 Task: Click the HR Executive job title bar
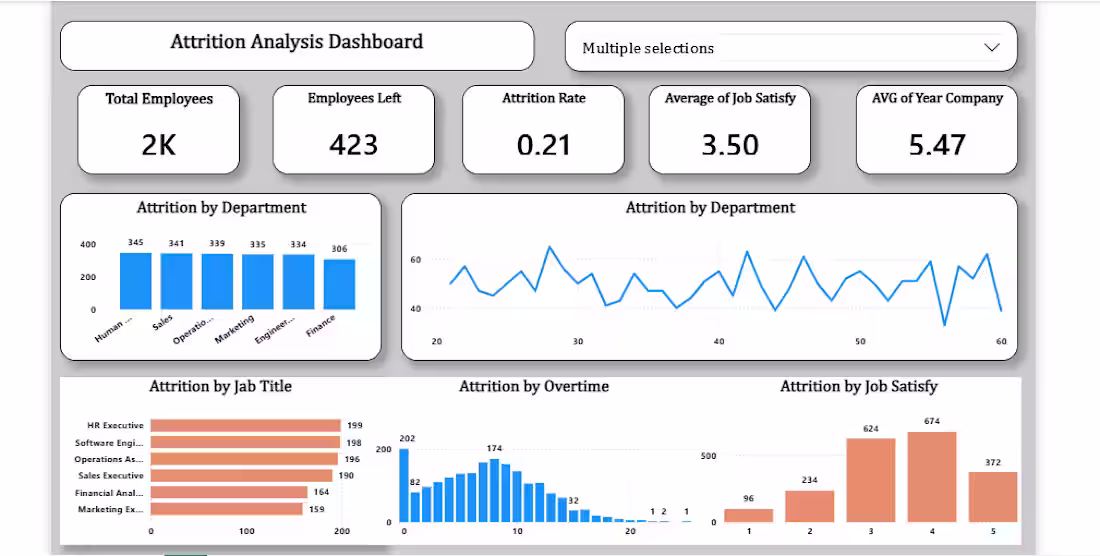pos(246,426)
